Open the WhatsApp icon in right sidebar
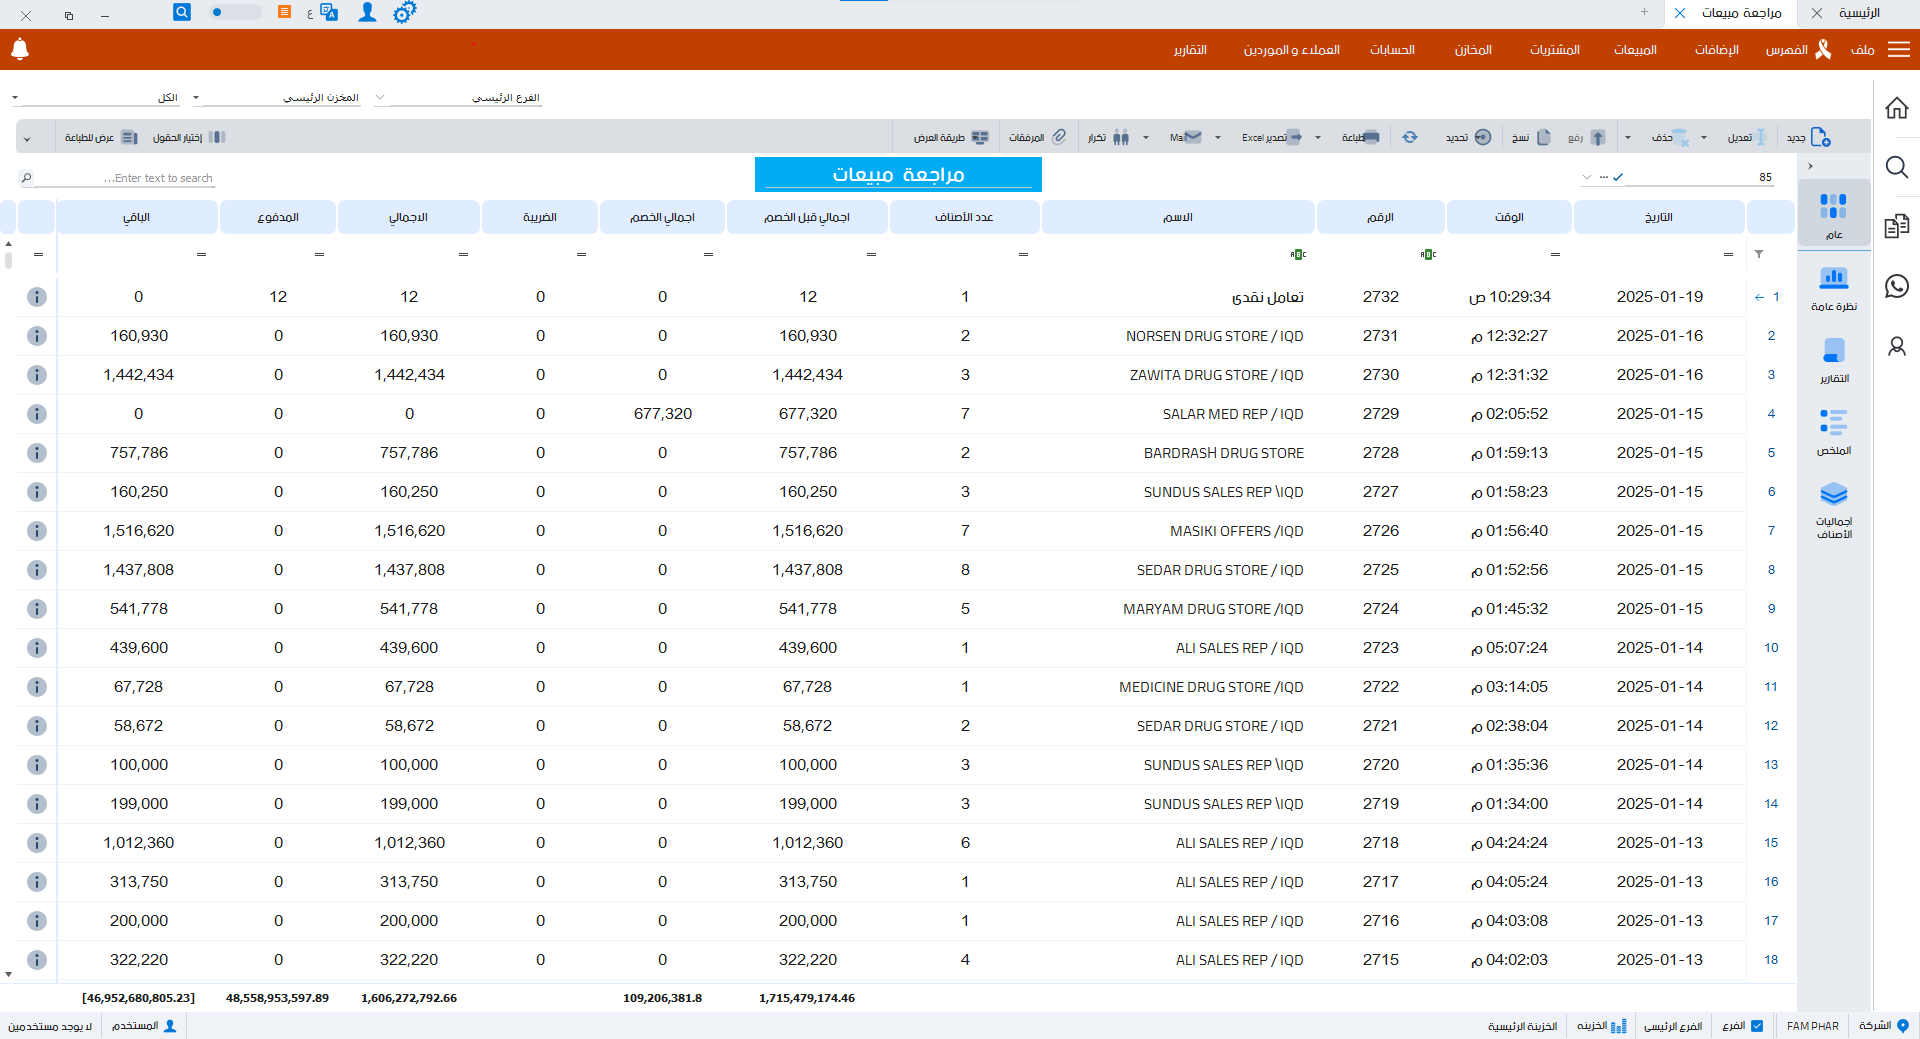The image size is (1920, 1039). click(1896, 287)
